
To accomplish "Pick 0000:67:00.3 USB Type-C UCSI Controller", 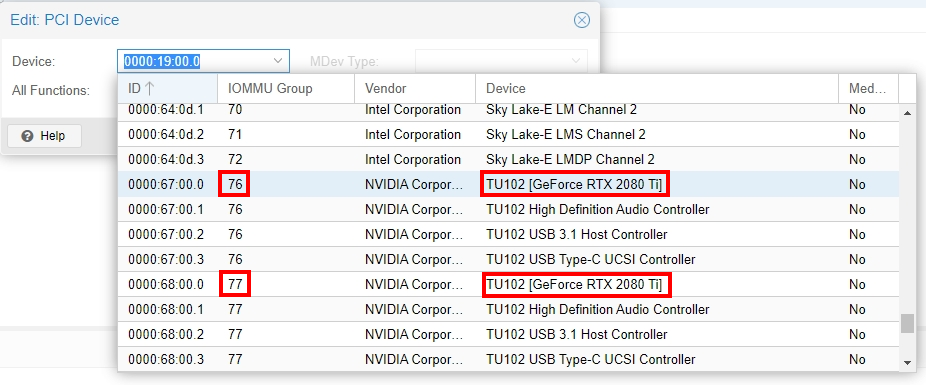I will click(508, 260).
